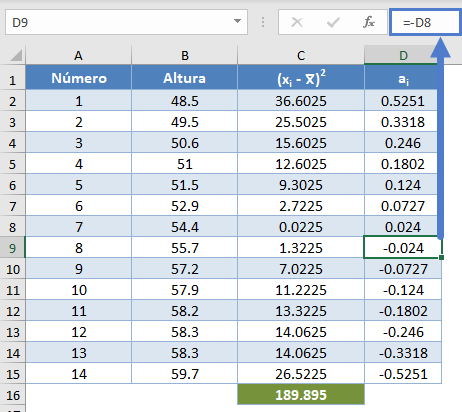Viewport: 462px width, 412px height.
Task: Click cell containing 9.3025
Action: 301,185
